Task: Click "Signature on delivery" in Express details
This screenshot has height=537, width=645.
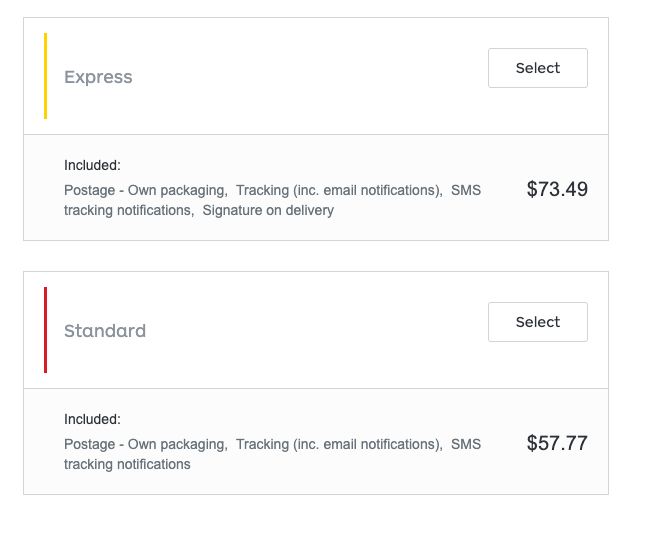Action: tap(268, 210)
